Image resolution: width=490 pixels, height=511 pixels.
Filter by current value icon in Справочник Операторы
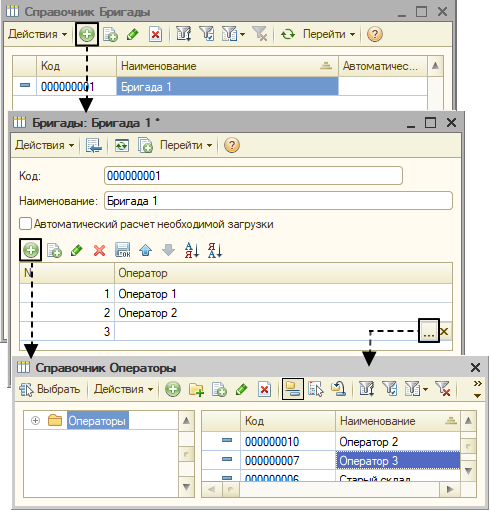pos(390,389)
